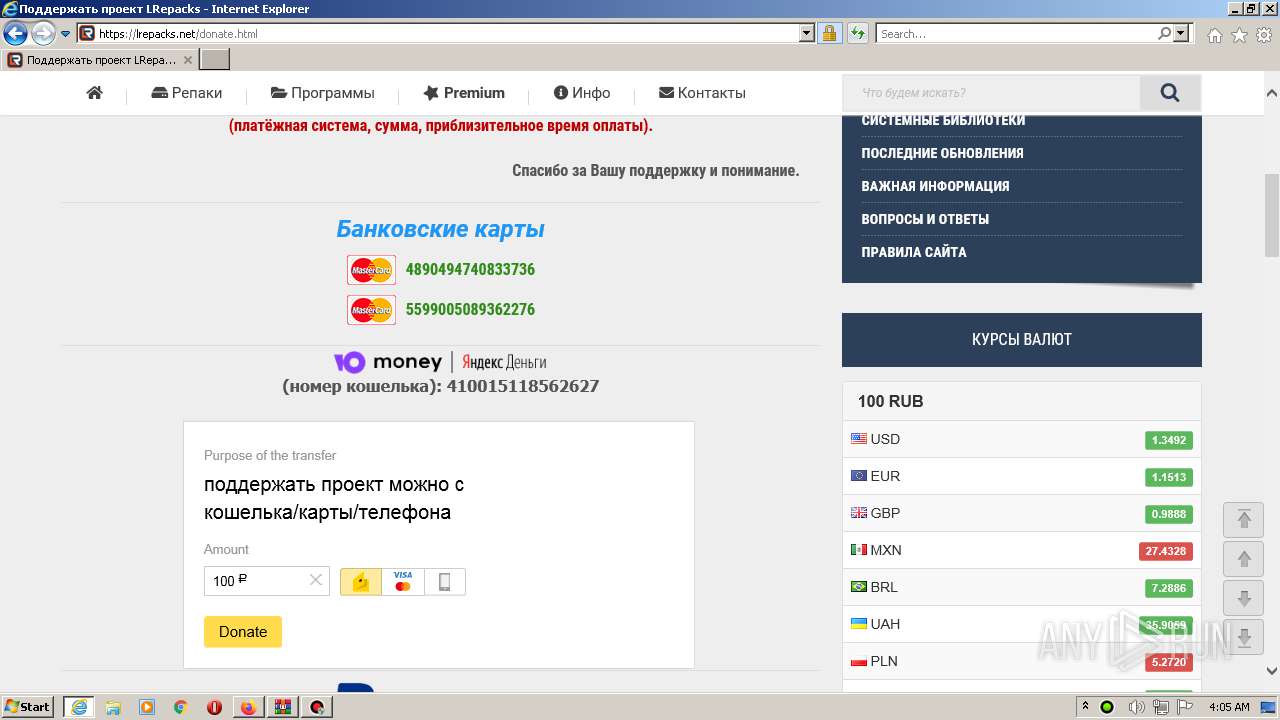The image size is (1280, 720).
Task: Open IE Favorites star icon
Action: click(x=1239, y=35)
